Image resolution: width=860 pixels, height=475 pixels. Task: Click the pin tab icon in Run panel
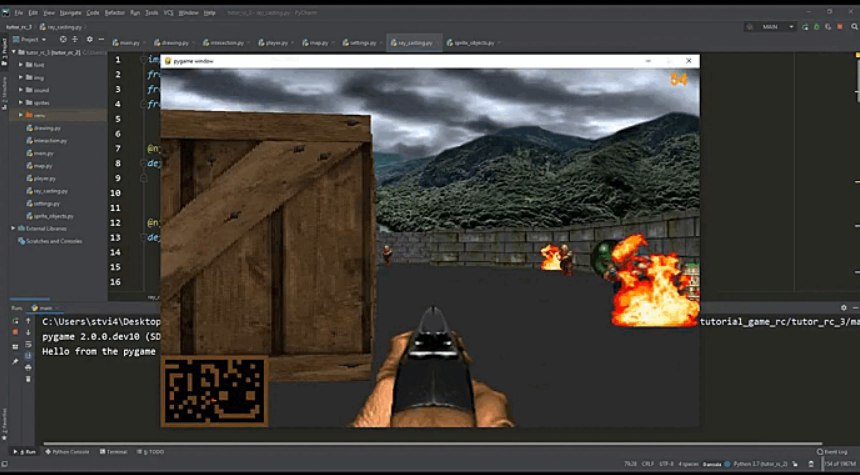(15, 361)
